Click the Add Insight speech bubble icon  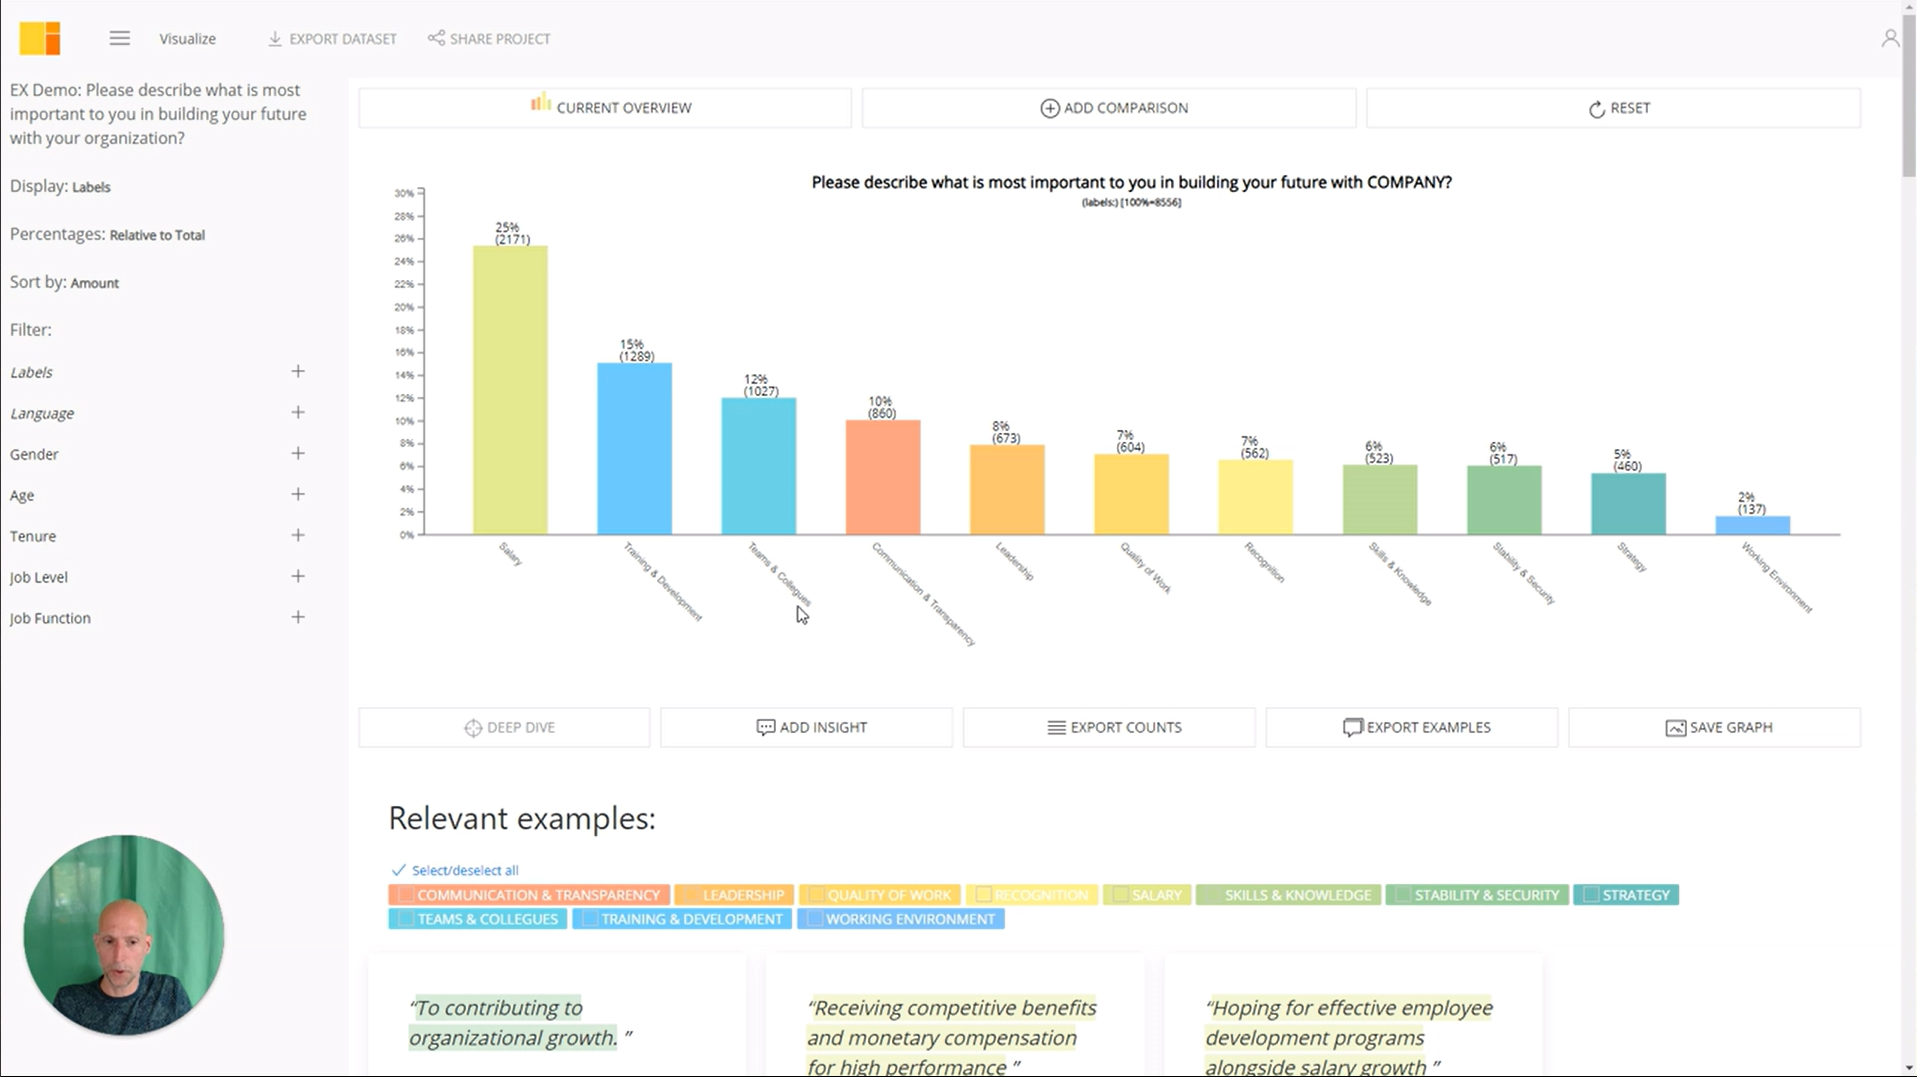(765, 727)
